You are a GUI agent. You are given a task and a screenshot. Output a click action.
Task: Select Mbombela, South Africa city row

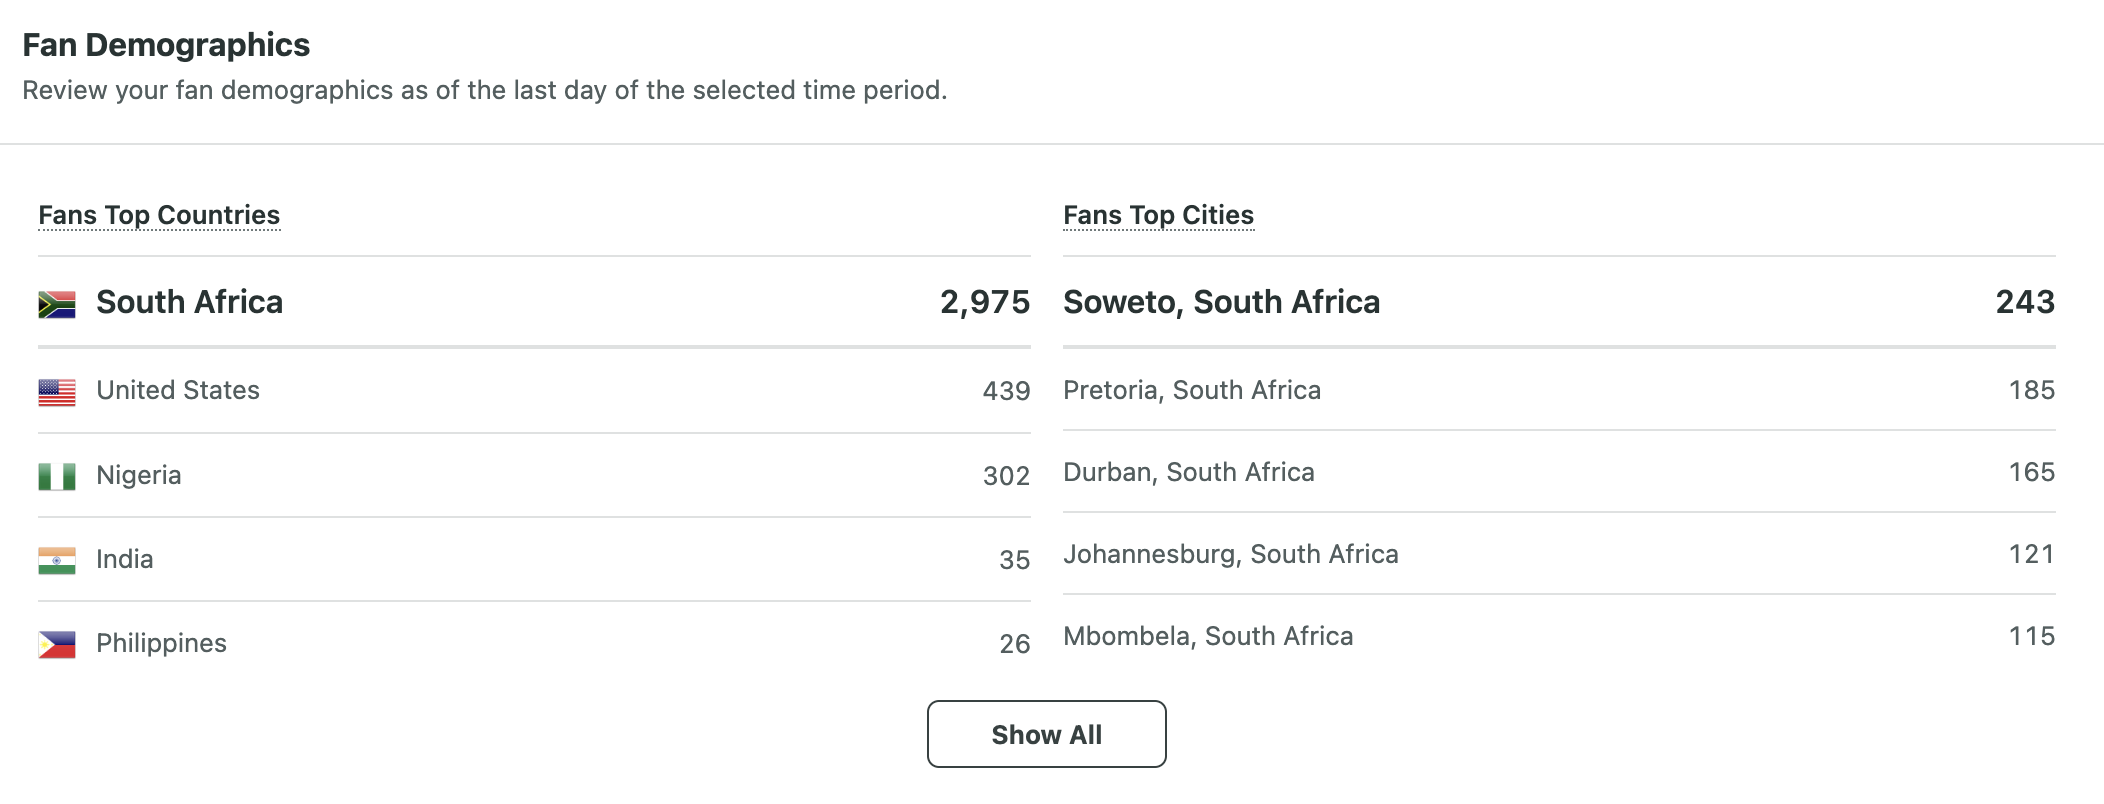click(1559, 636)
